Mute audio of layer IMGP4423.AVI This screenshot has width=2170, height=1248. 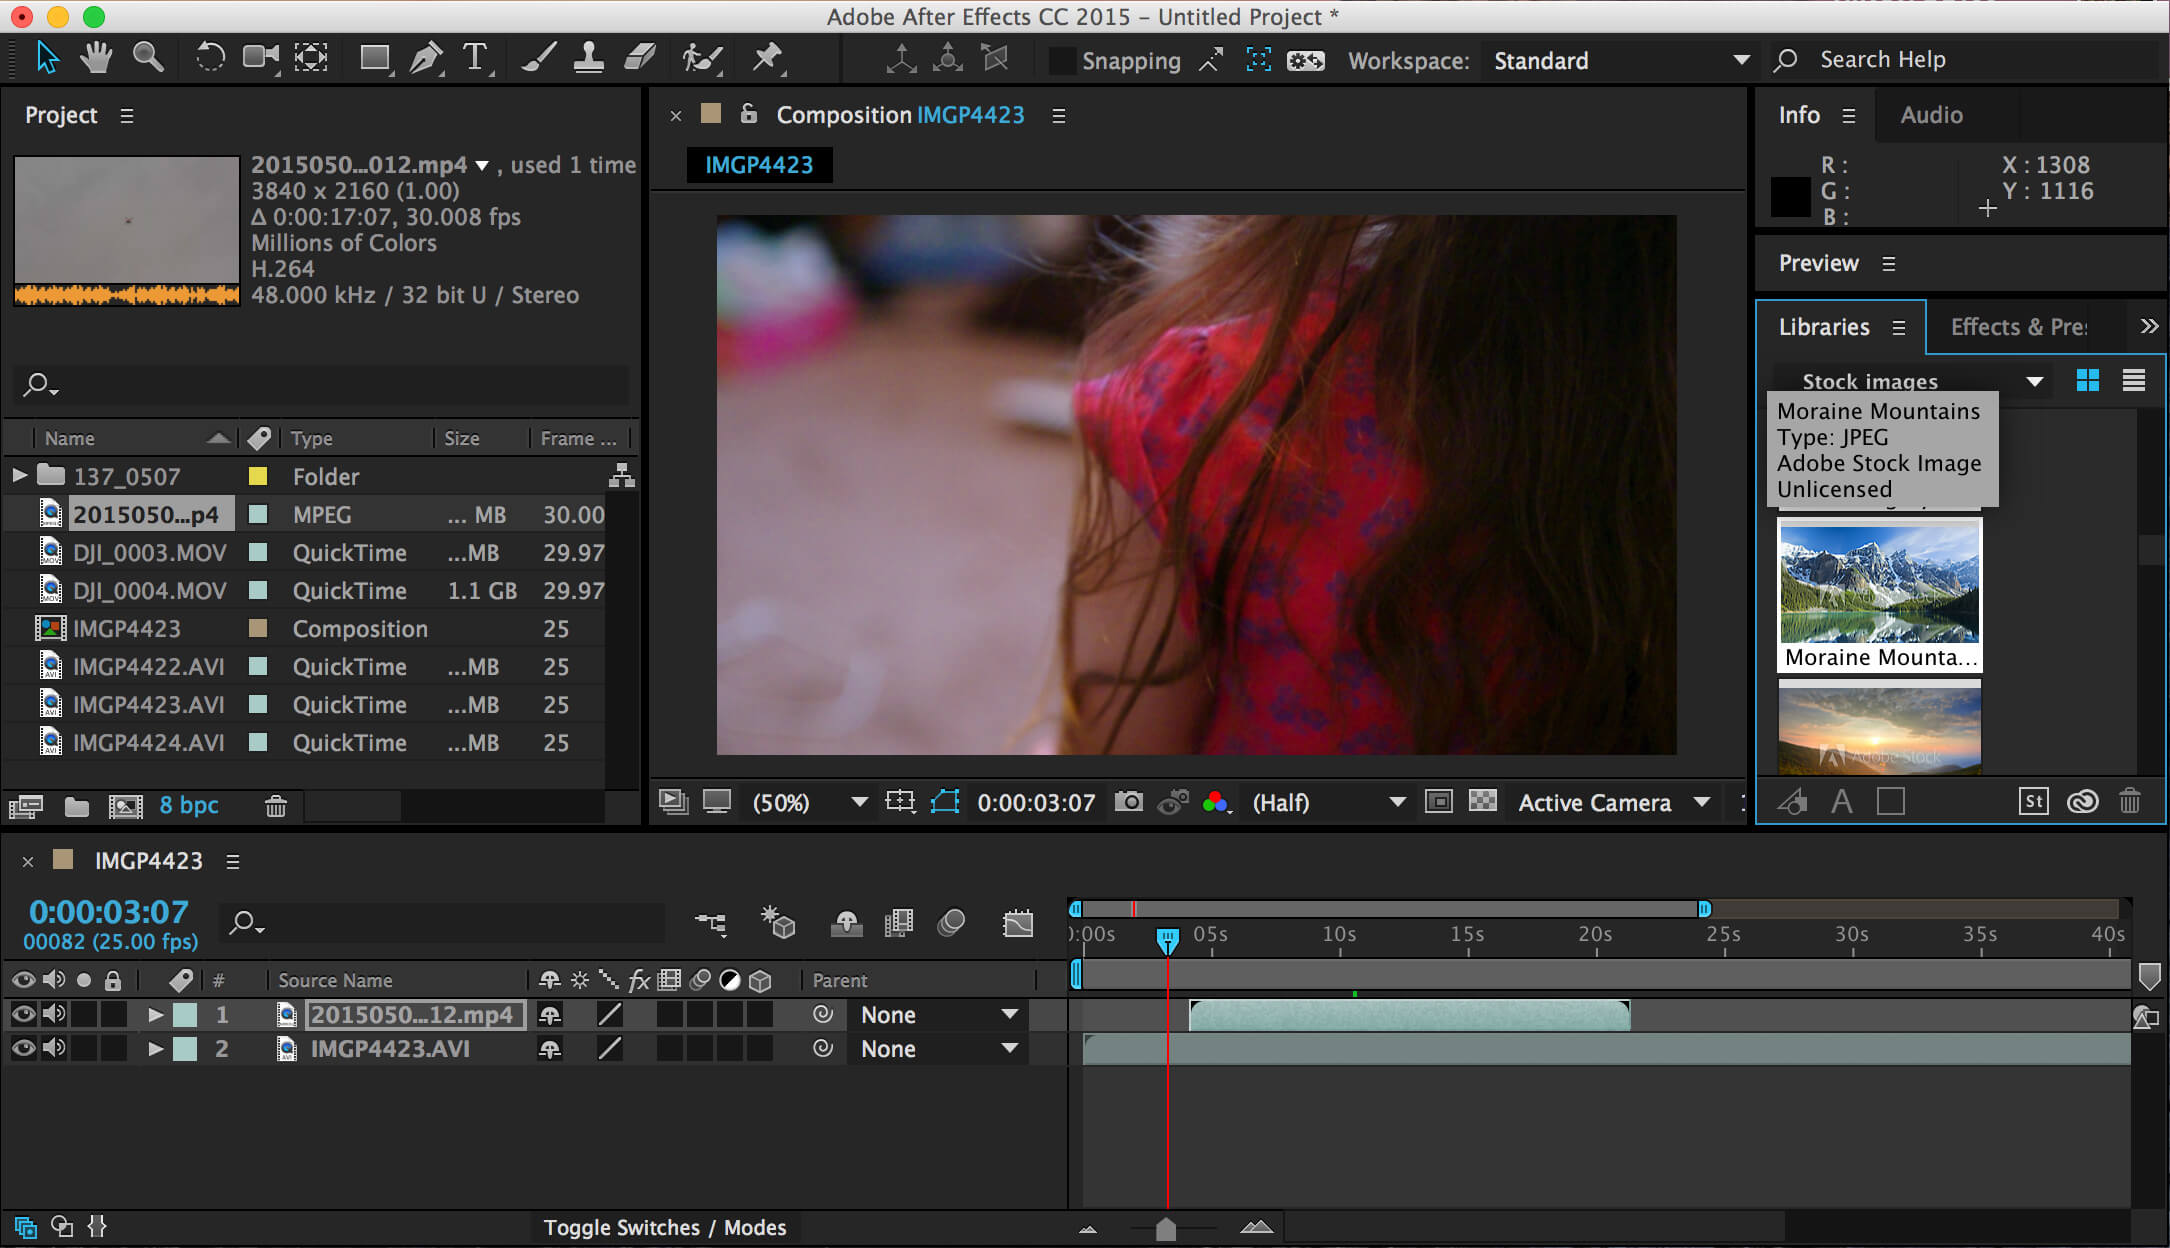54,1048
